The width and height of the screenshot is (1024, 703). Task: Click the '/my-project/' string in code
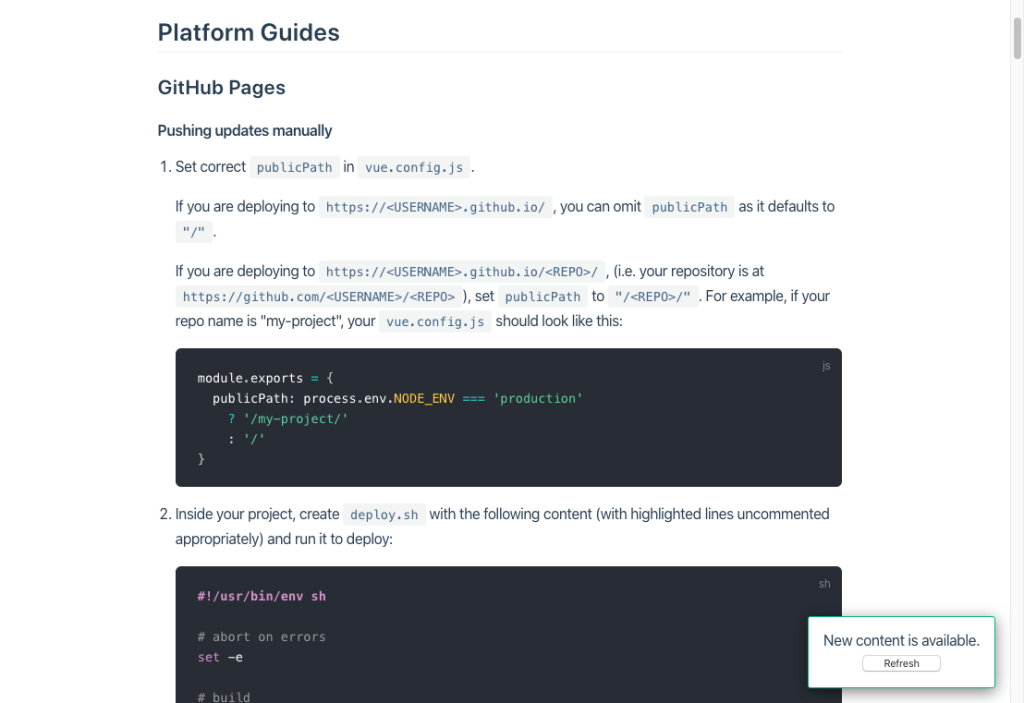pyautogui.click(x=295, y=418)
